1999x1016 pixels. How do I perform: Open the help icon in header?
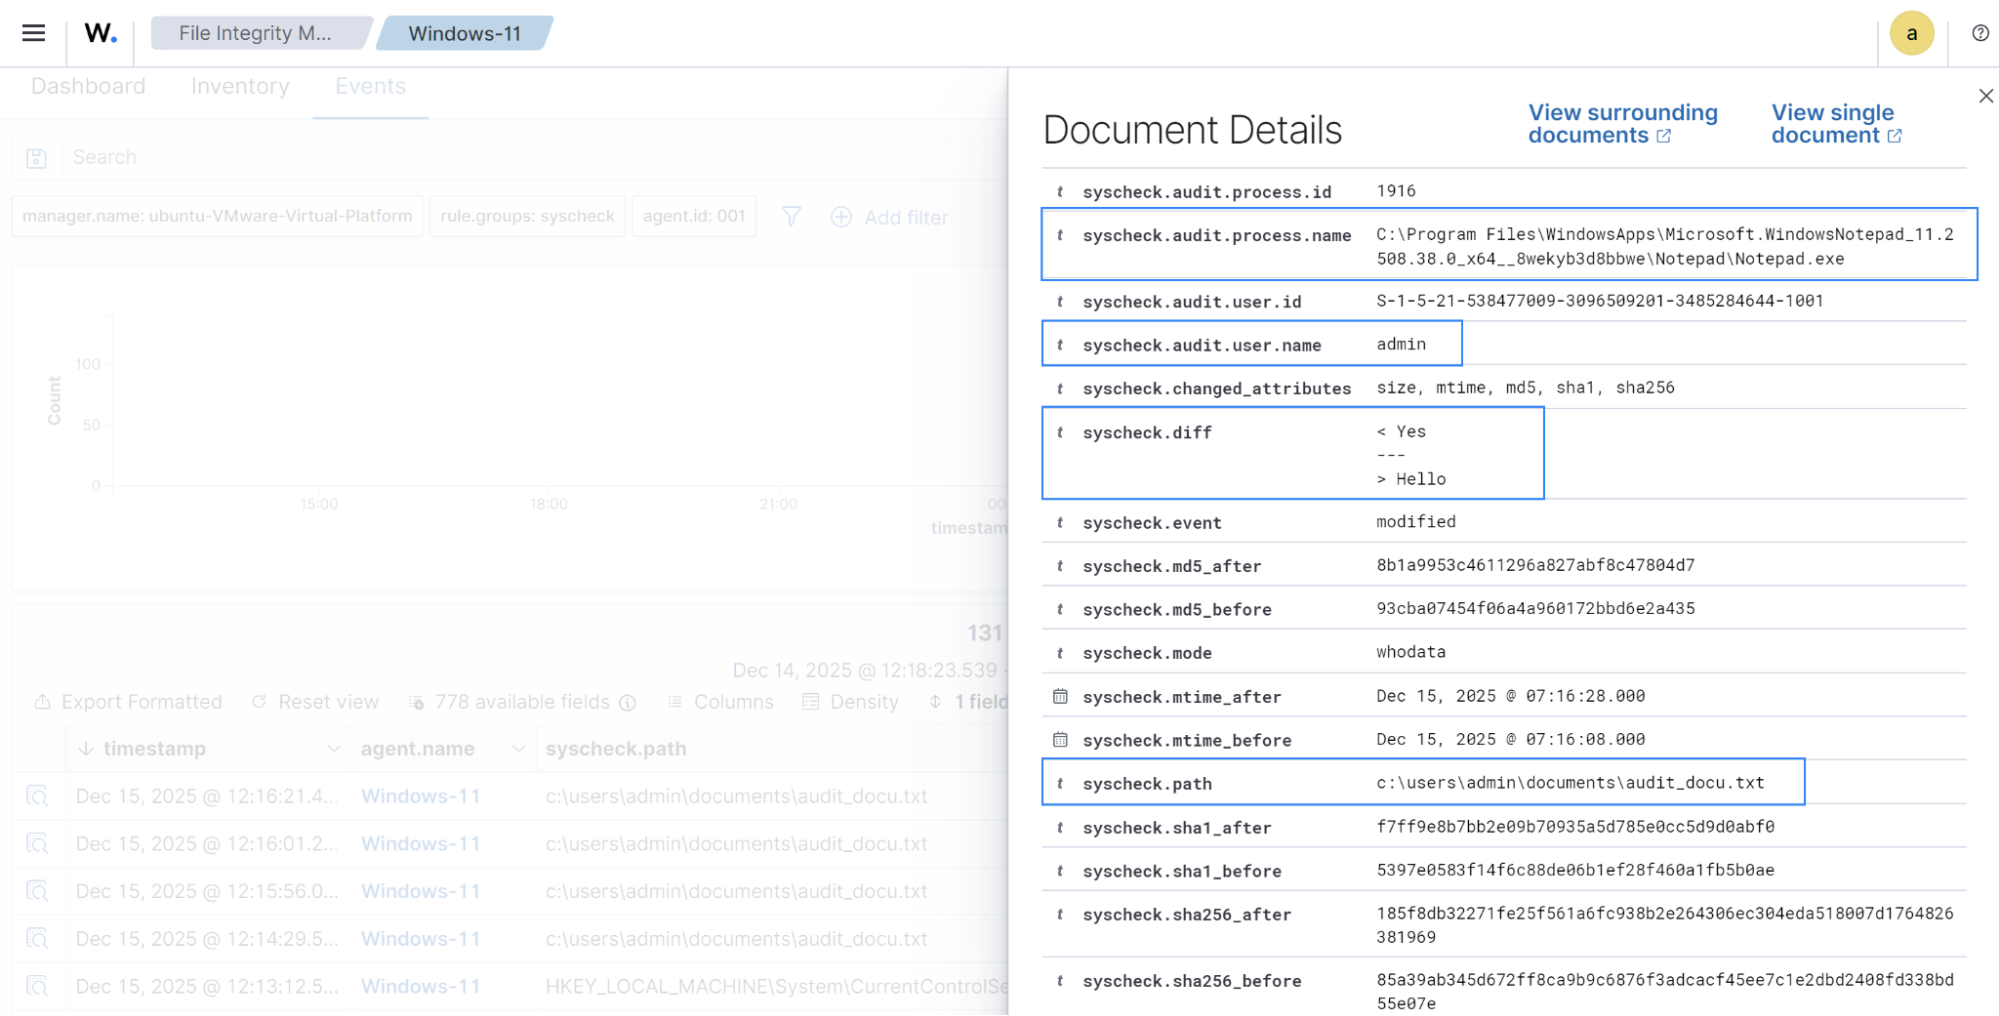click(x=1979, y=33)
